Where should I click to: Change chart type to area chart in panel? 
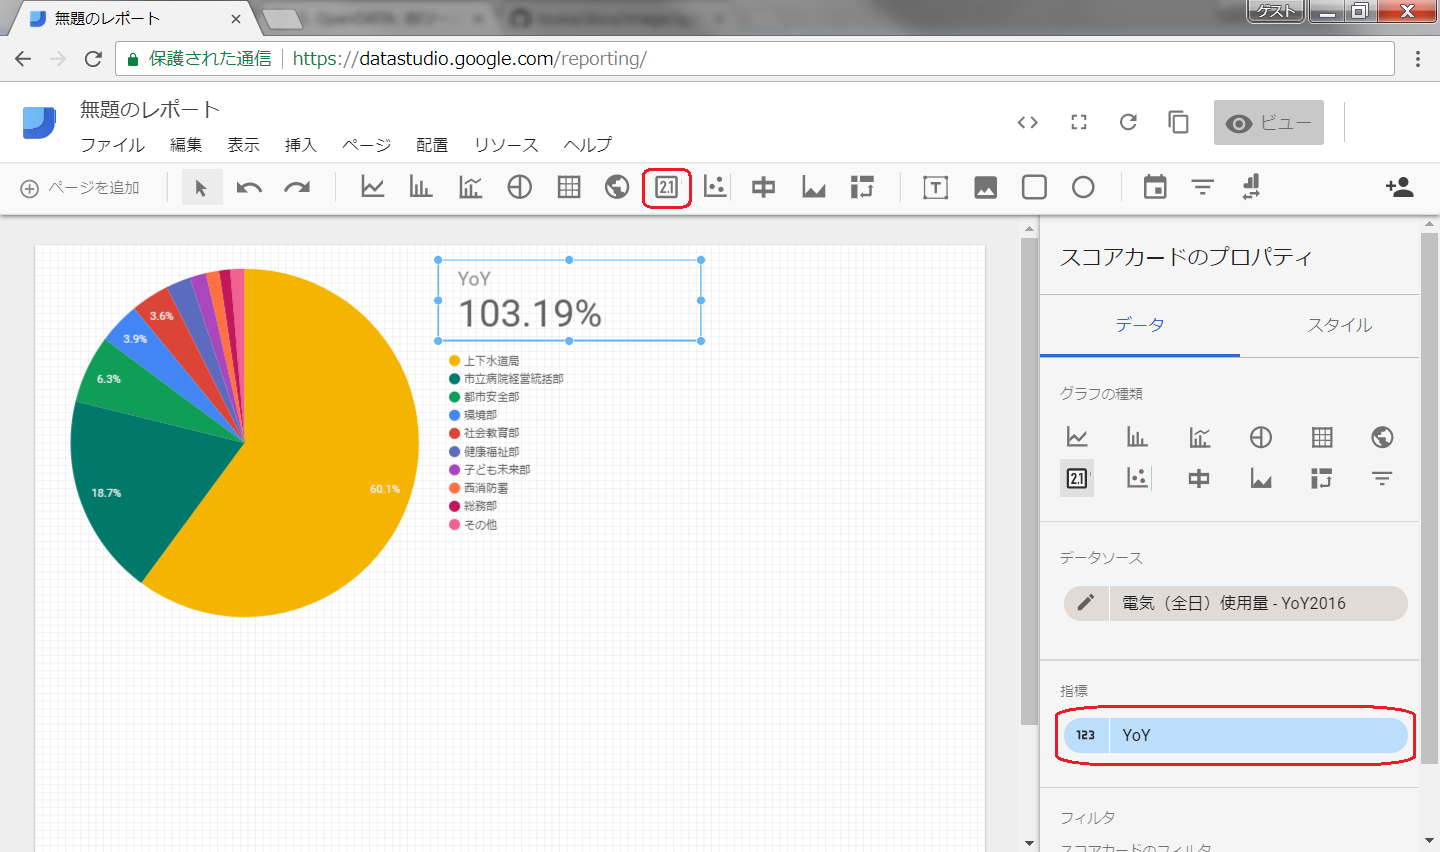(x=1261, y=478)
